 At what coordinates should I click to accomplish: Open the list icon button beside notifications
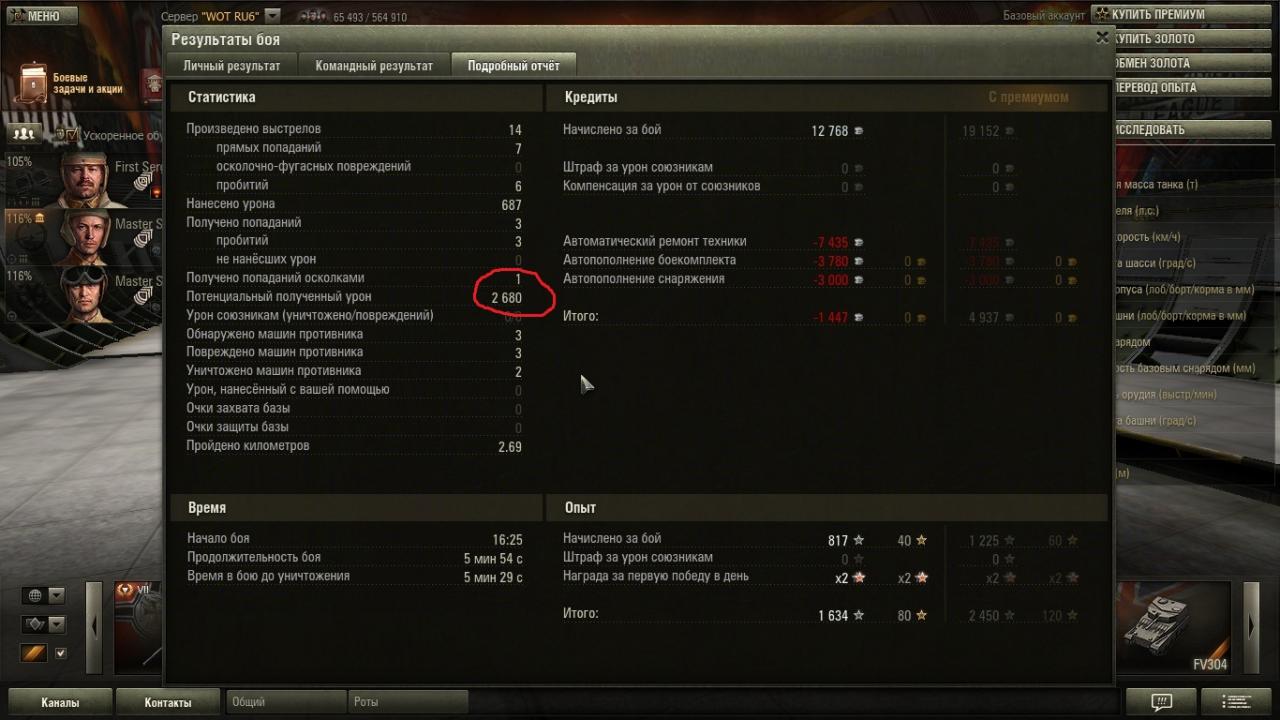click(x=1237, y=701)
